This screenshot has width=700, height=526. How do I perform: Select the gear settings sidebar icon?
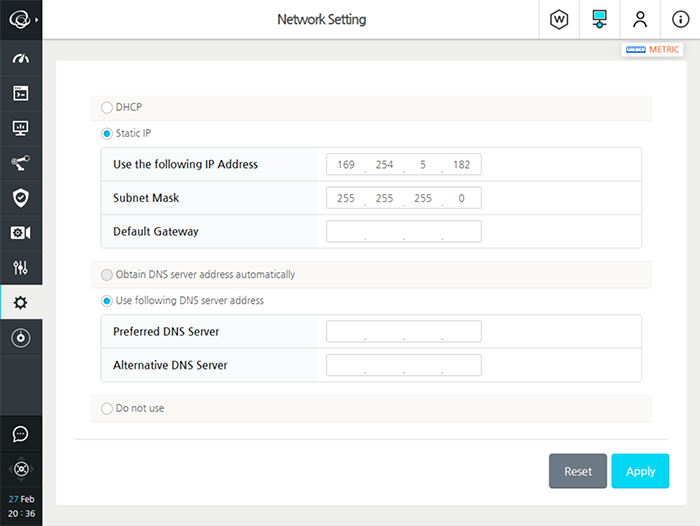coord(21,302)
